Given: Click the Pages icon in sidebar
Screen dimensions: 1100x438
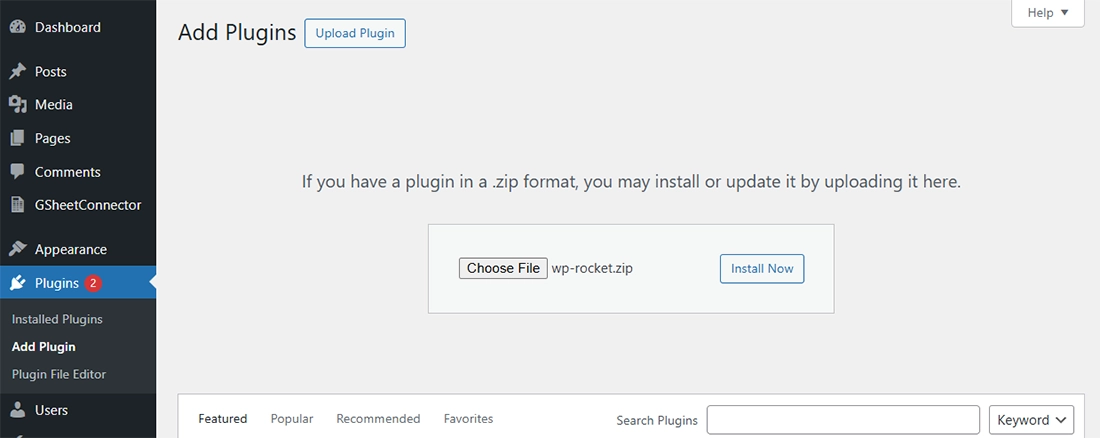Looking at the screenshot, I should click(18, 138).
